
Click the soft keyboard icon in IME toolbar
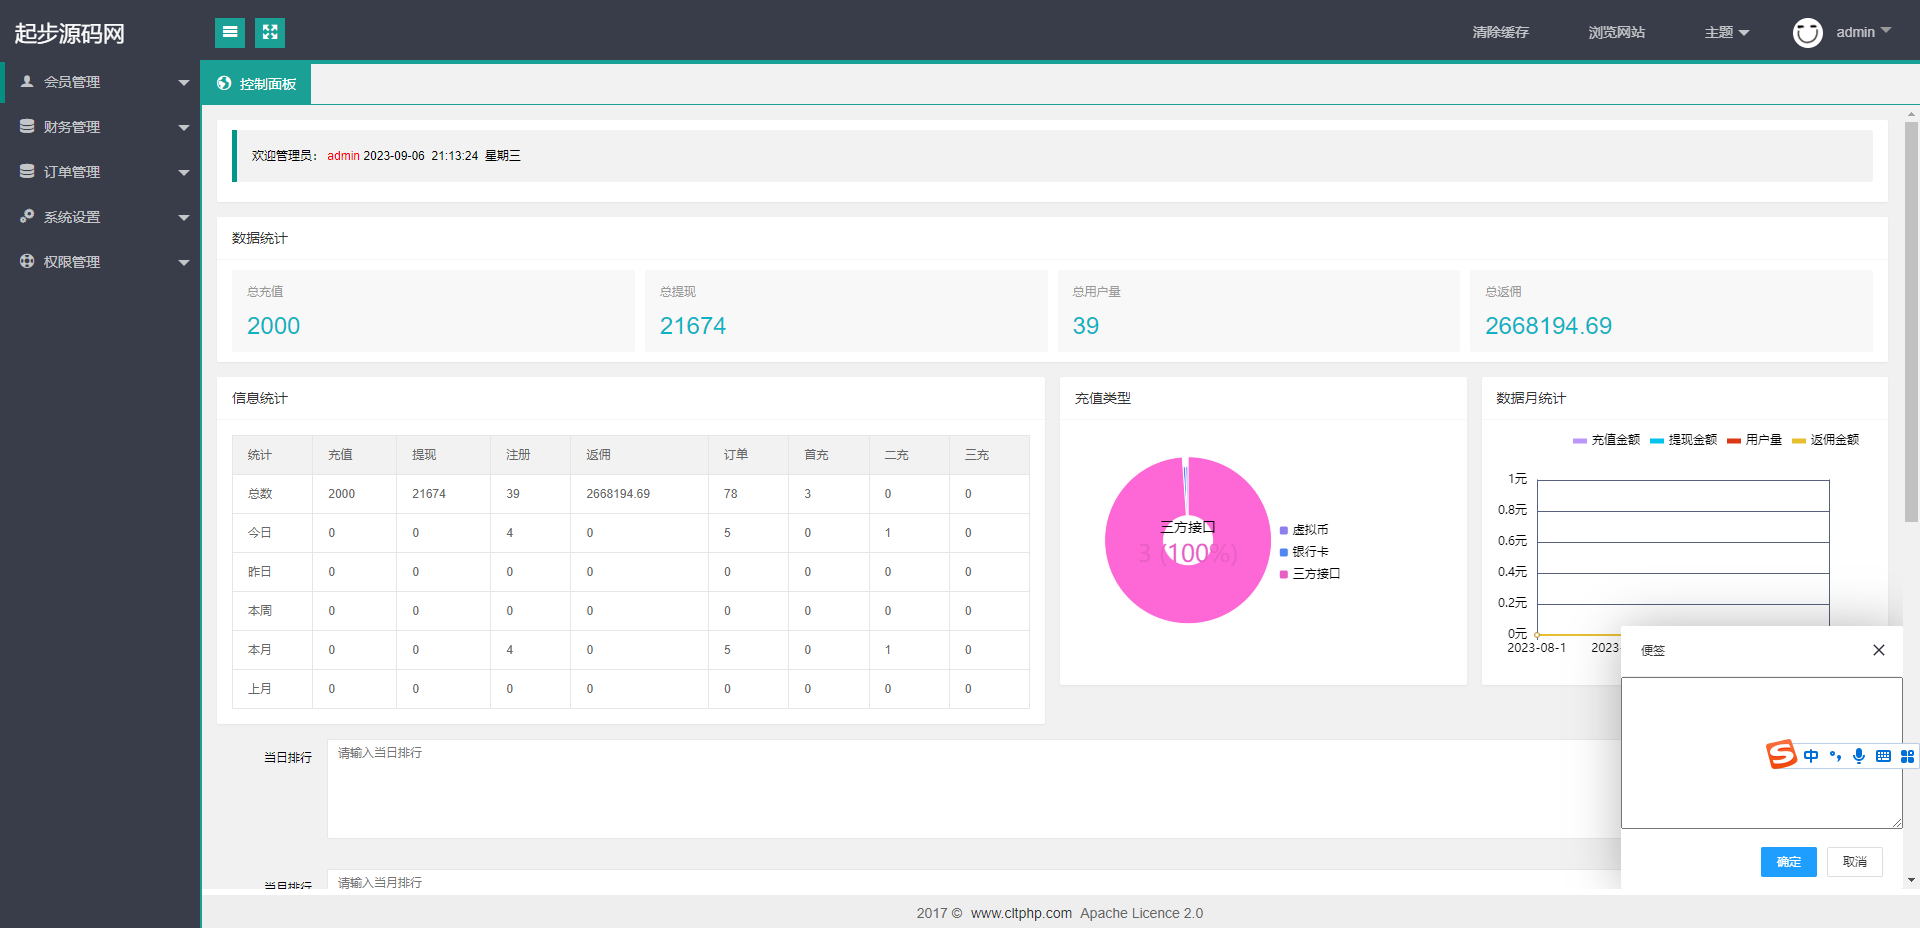point(1883,756)
